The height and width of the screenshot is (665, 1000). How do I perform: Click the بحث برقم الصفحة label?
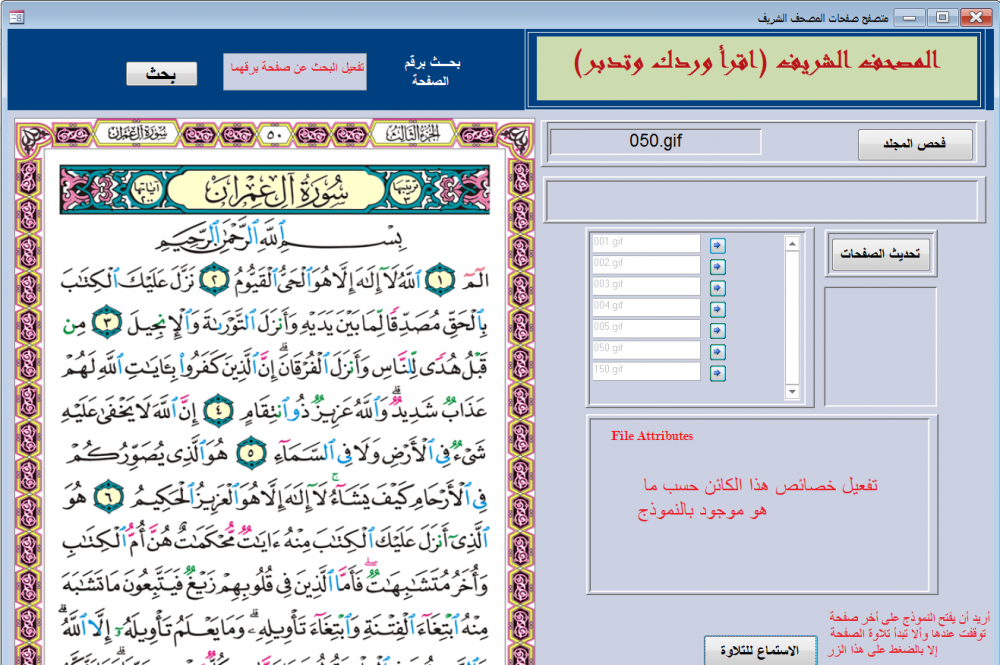[432, 71]
